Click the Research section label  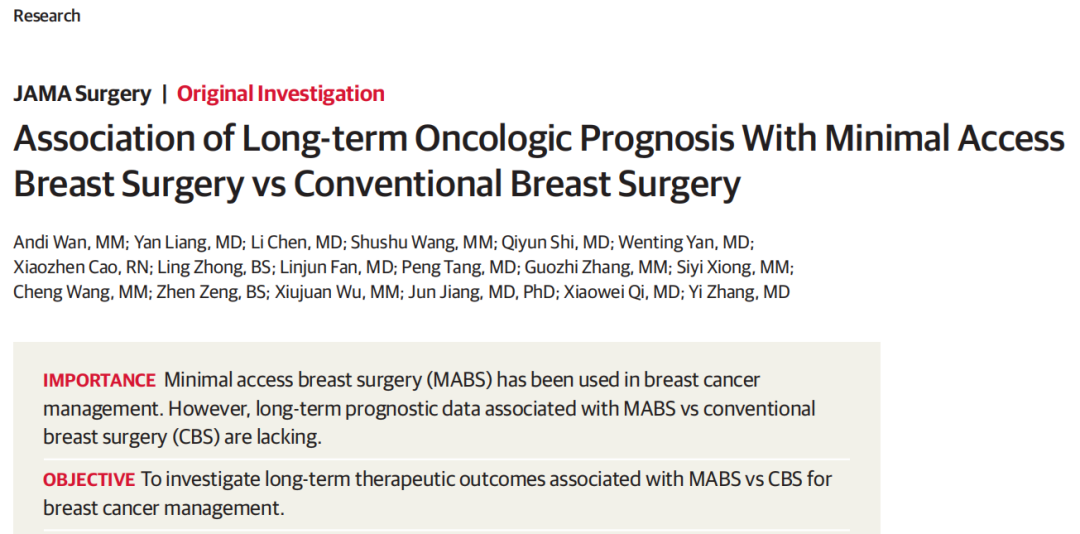point(47,16)
